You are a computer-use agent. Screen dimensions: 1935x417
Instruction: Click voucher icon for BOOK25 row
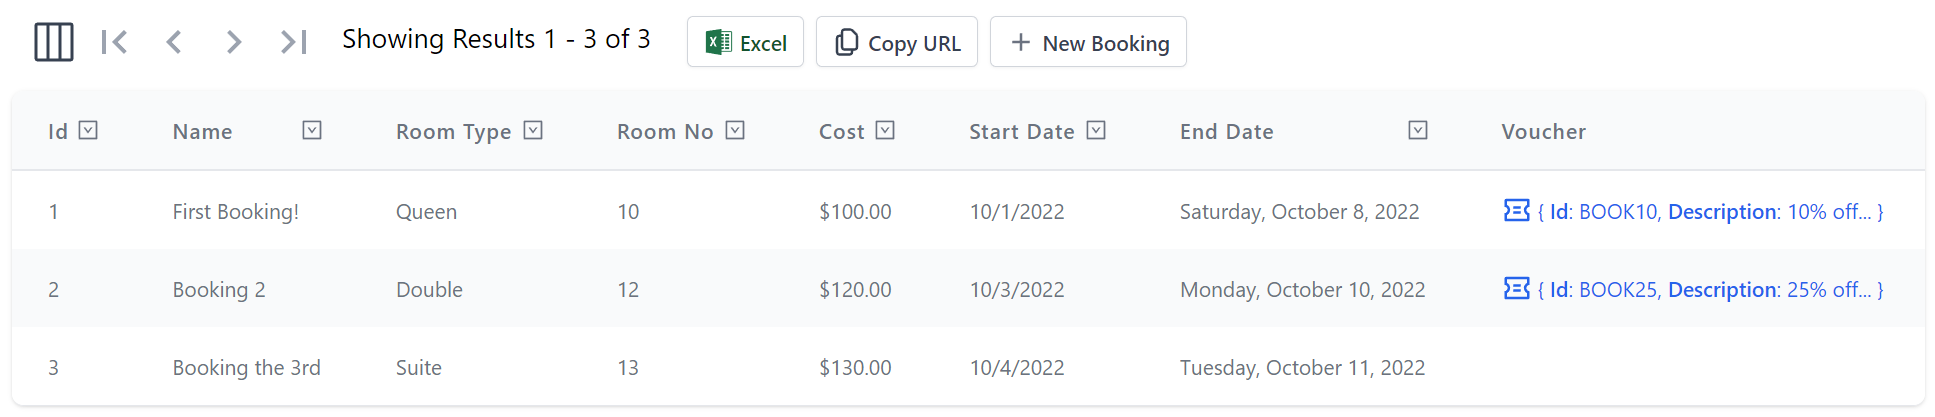(x=1516, y=288)
